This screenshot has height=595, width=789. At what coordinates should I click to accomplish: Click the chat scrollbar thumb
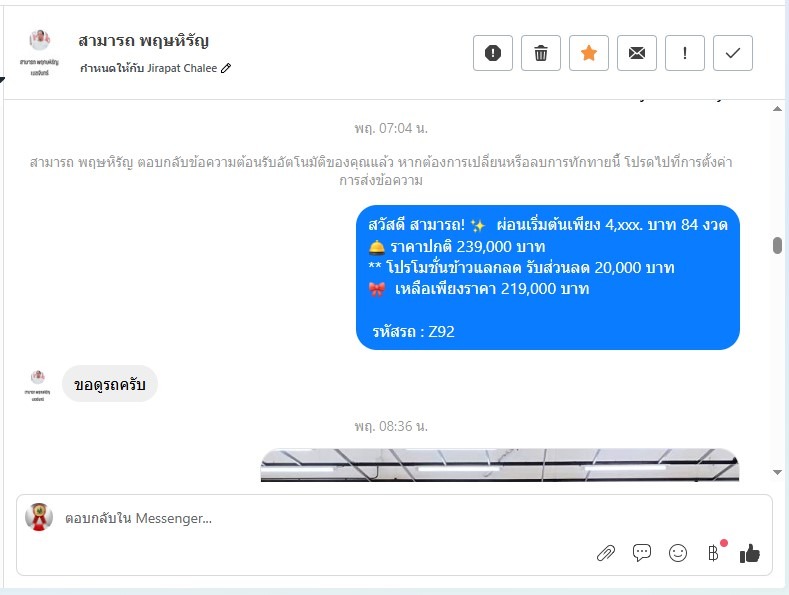(x=777, y=246)
